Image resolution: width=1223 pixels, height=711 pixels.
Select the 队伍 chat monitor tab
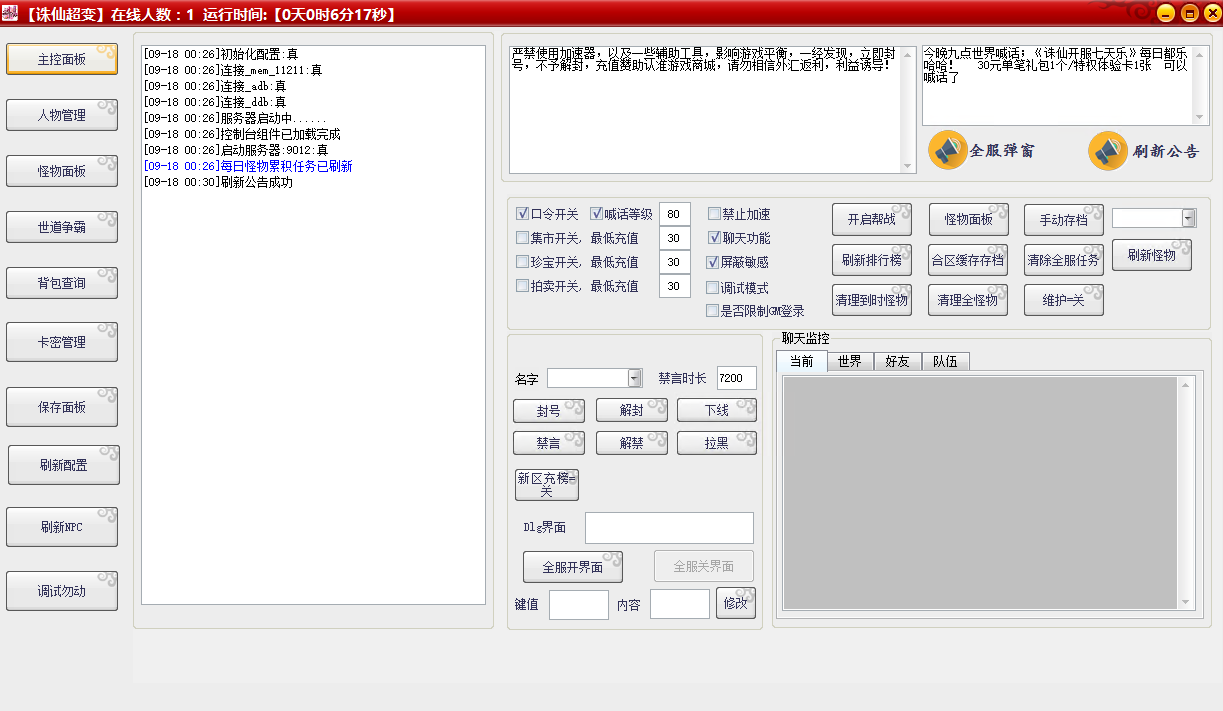point(944,362)
